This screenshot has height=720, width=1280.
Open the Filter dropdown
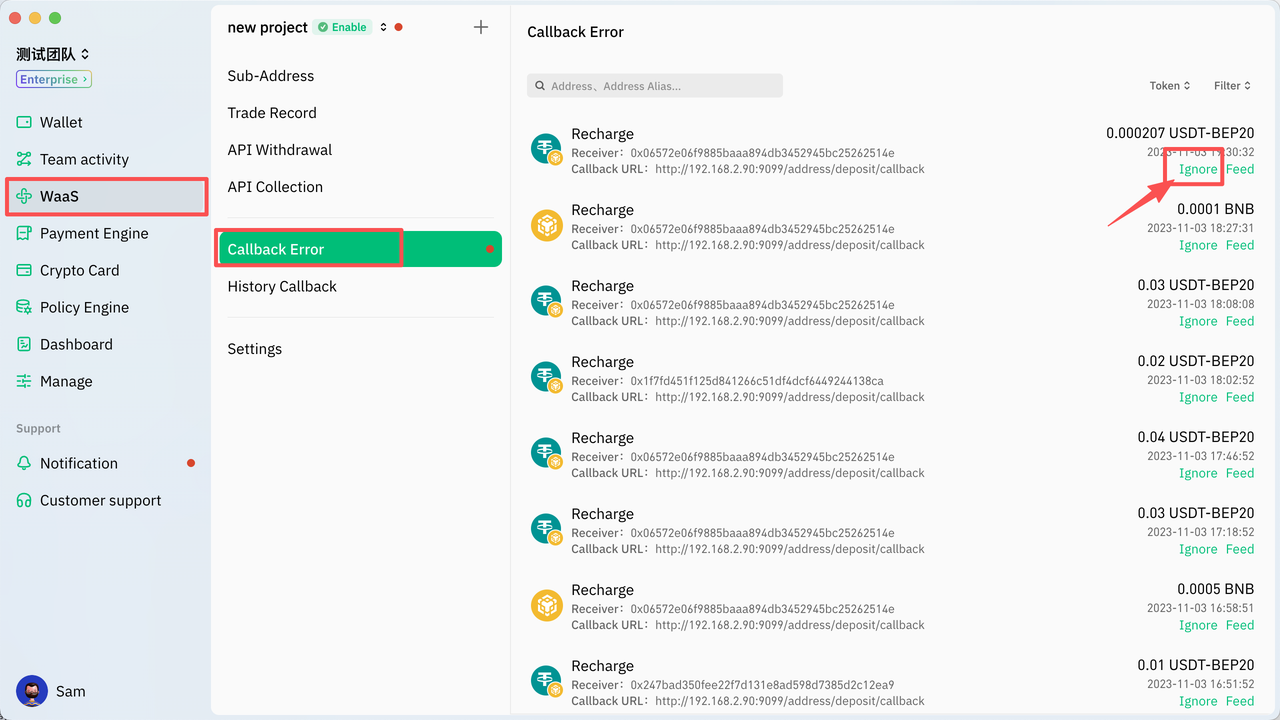tap(1232, 86)
